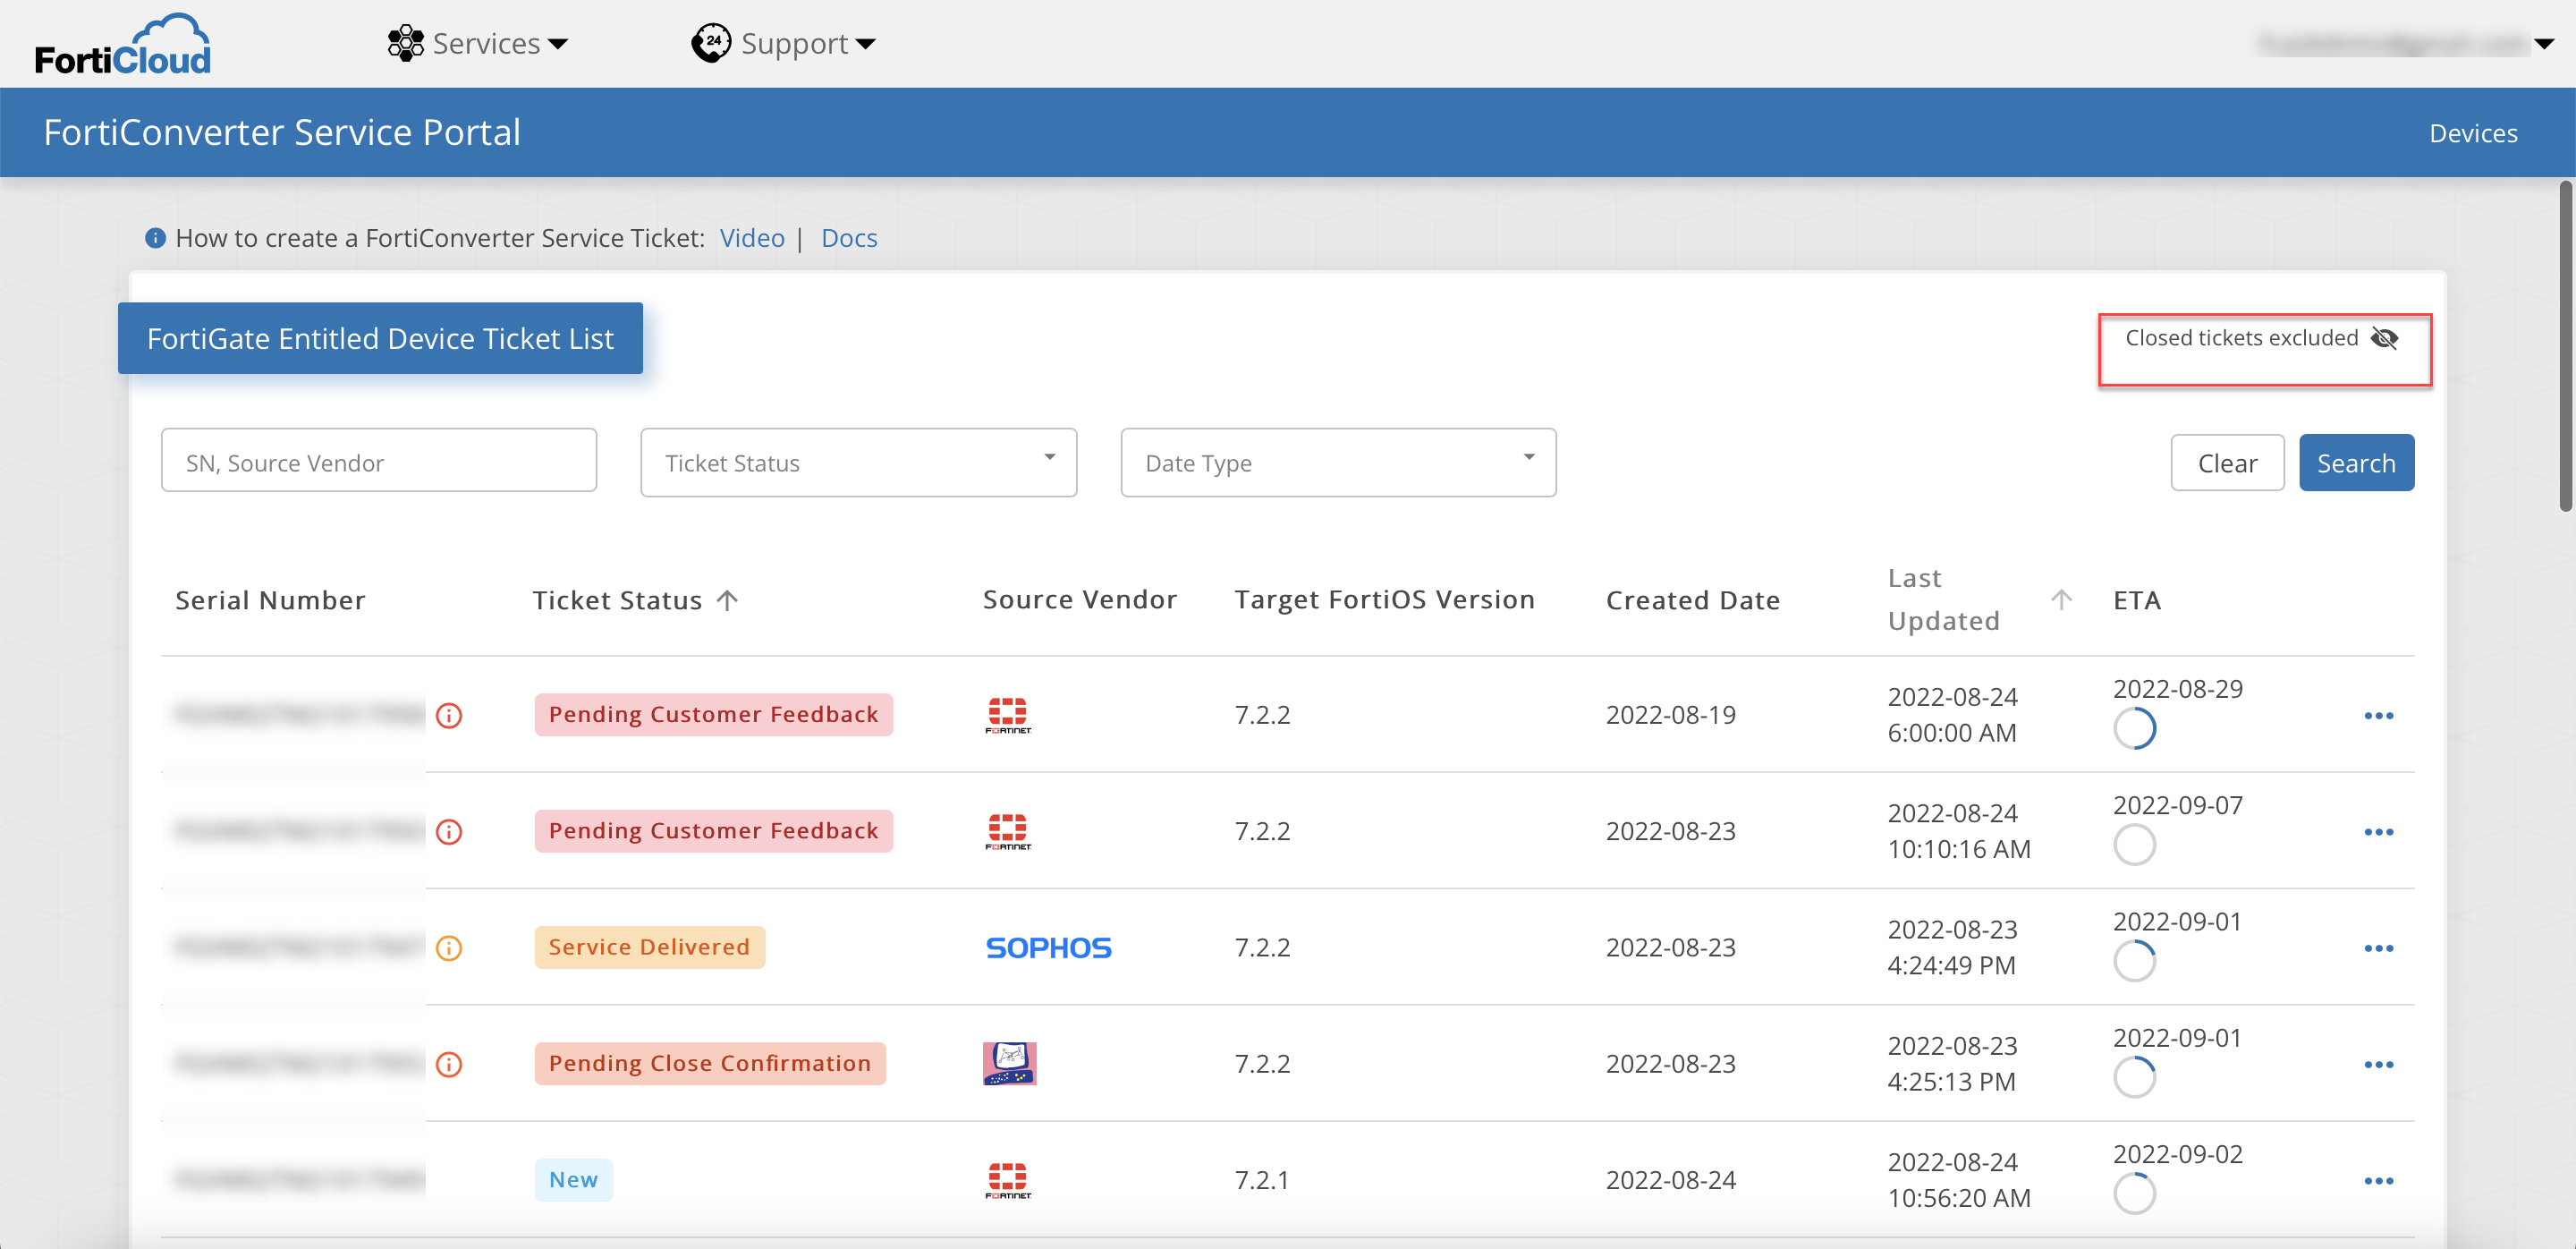Click the 2022-08-19 created date cell
2576x1249 pixels.
(x=1670, y=715)
